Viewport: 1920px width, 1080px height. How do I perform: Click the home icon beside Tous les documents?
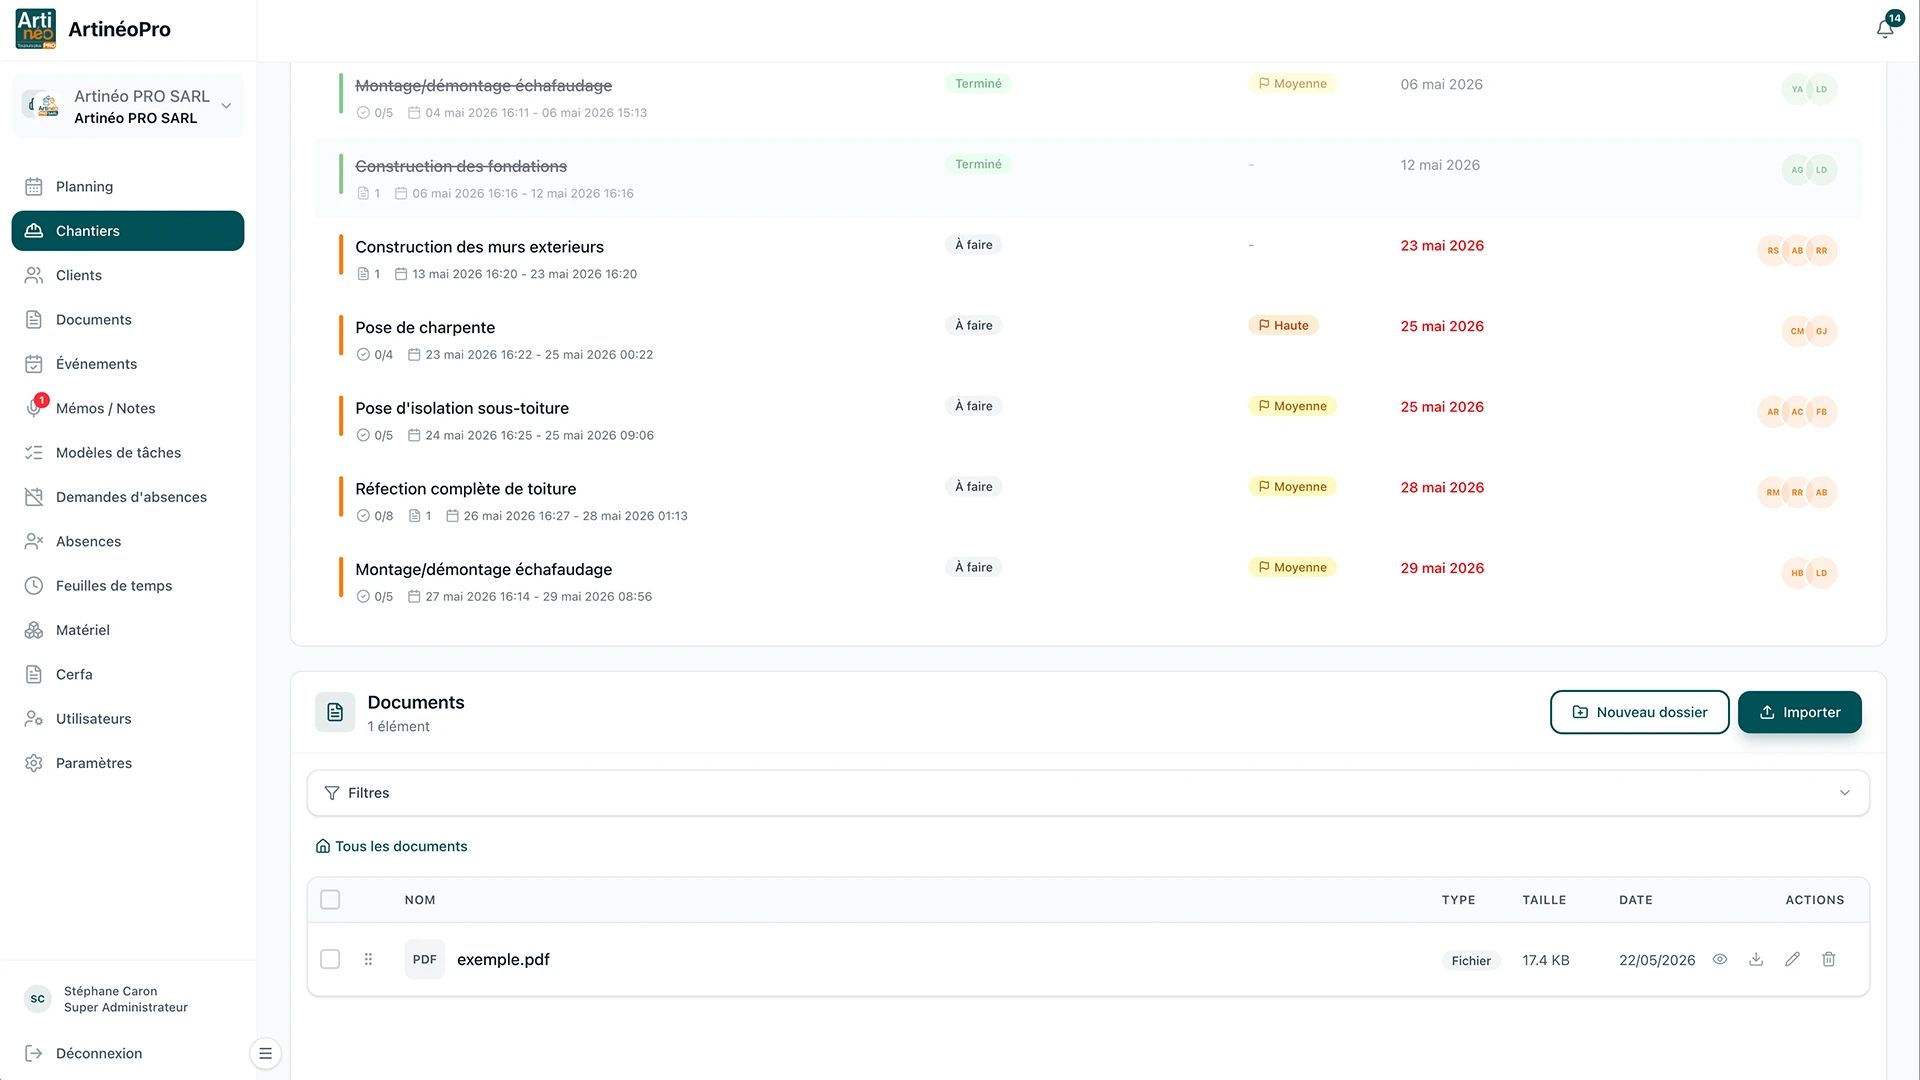coord(323,846)
